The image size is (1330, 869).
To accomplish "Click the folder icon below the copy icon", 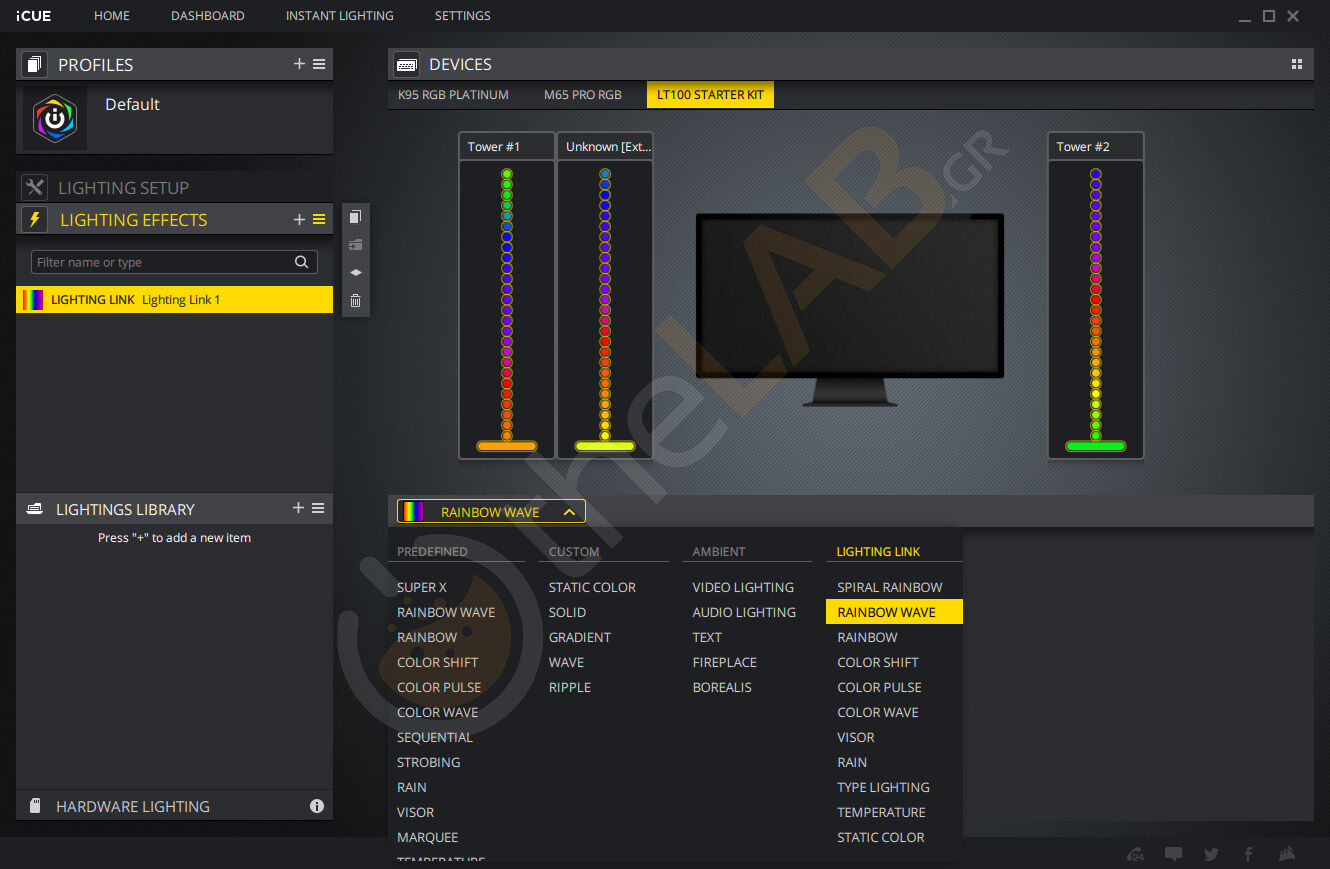I will pos(355,245).
